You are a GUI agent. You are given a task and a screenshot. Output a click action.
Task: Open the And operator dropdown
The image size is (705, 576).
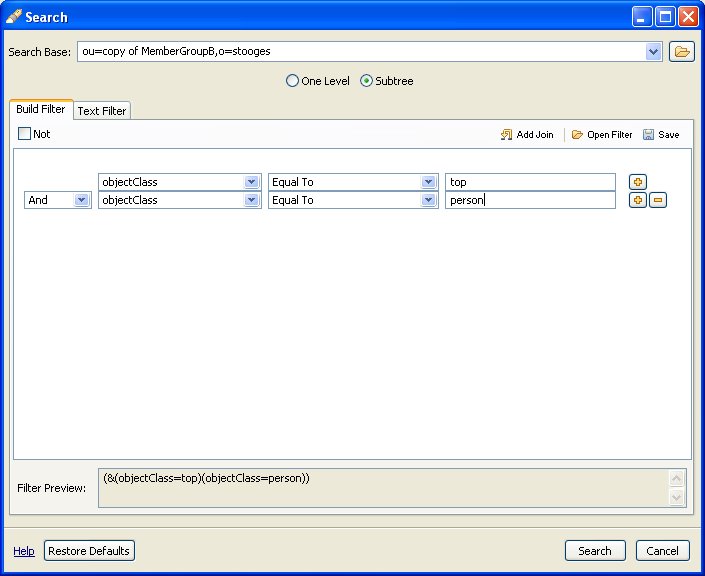point(81,200)
